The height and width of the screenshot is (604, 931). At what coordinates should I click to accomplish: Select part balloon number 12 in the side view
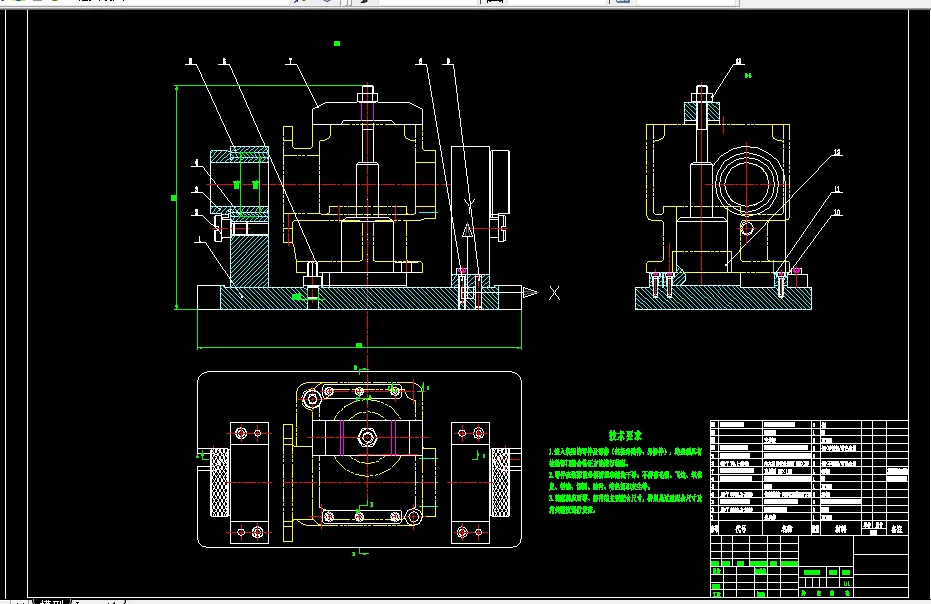[x=837, y=153]
